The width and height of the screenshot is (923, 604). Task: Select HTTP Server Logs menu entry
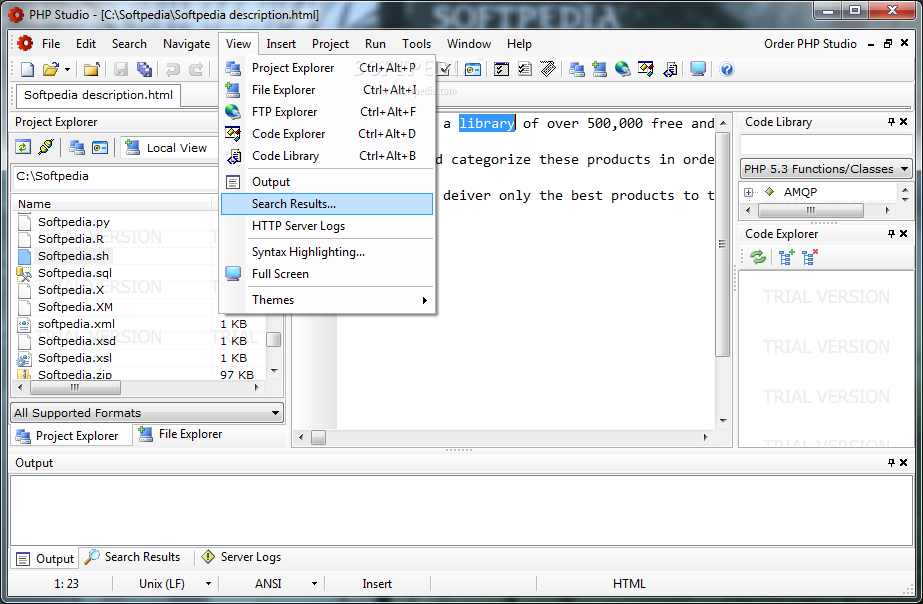tap(327, 226)
